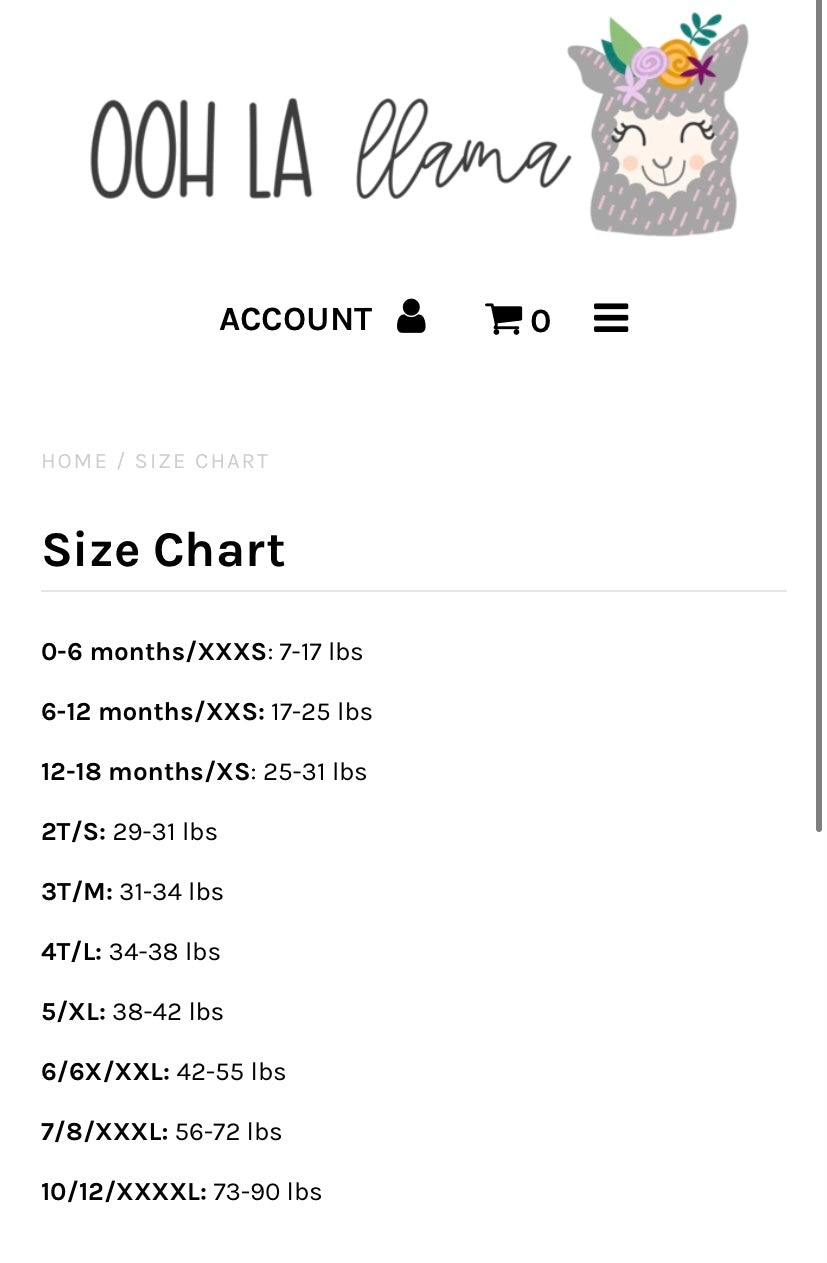827x1263 pixels.
Task: Click the 5/XL size row
Action: point(132,1012)
